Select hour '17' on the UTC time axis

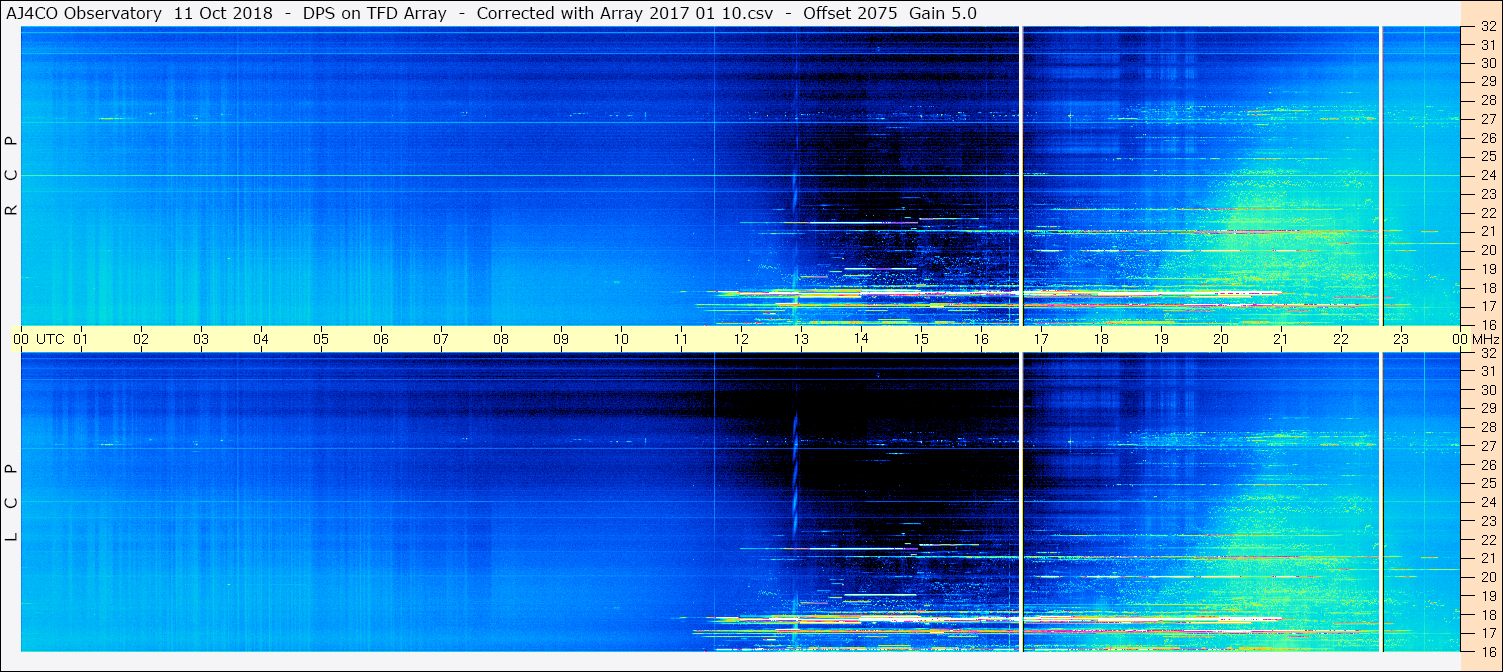click(x=1041, y=339)
